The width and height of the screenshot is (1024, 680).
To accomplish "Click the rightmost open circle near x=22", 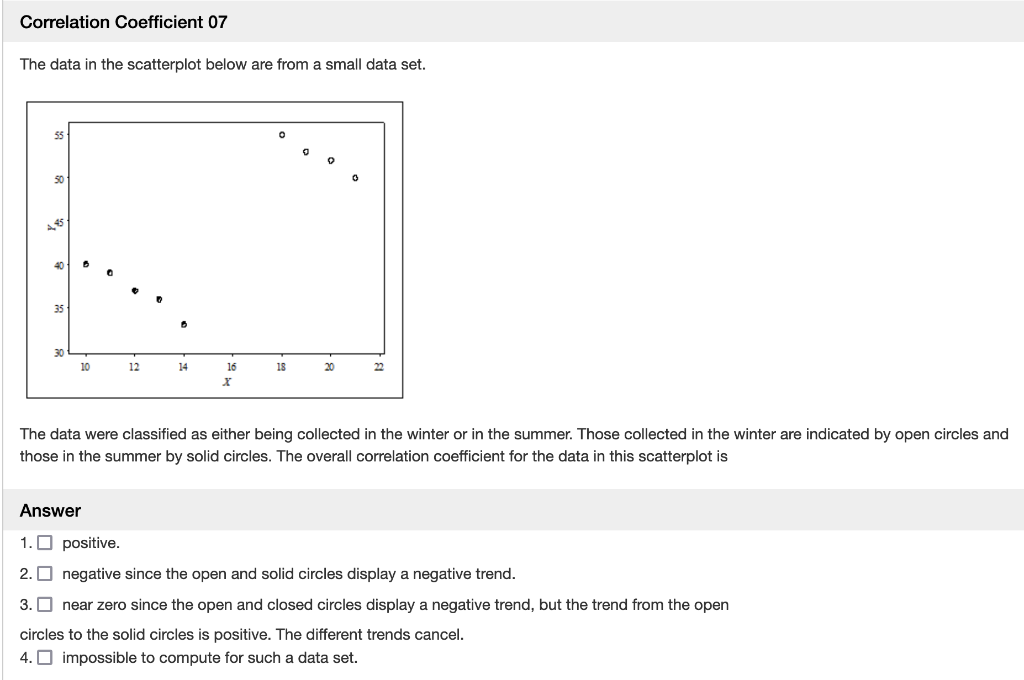I will pos(353,178).
